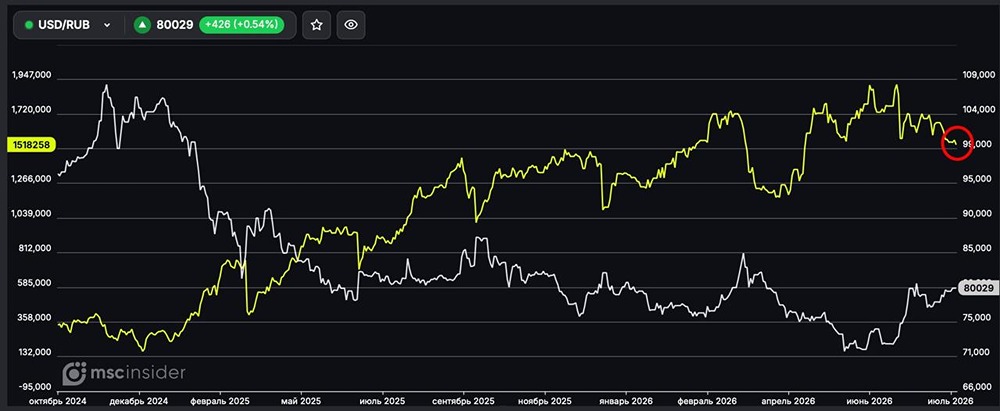Select the 80029 price tag on right axis
1000x411 pixels.
point(979,288)
